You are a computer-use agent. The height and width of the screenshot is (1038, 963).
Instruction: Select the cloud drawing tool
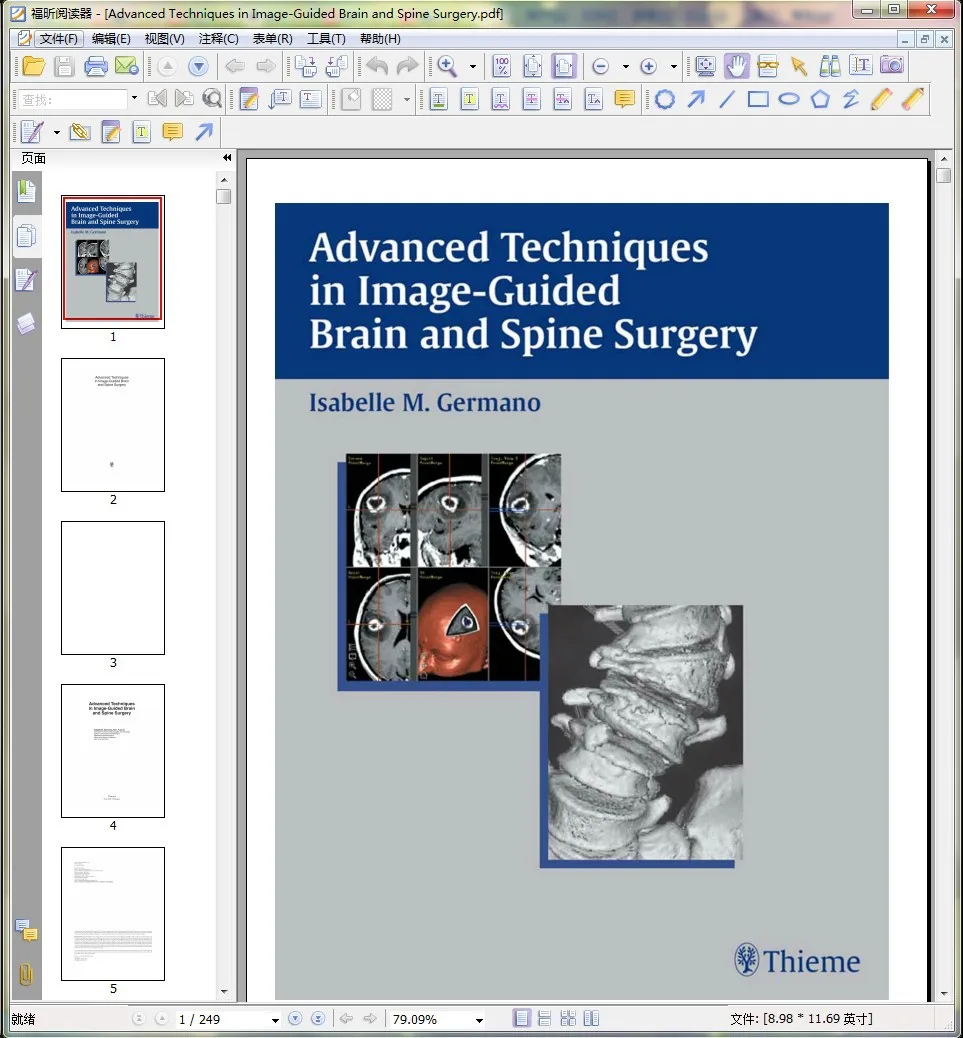[665, 100]
